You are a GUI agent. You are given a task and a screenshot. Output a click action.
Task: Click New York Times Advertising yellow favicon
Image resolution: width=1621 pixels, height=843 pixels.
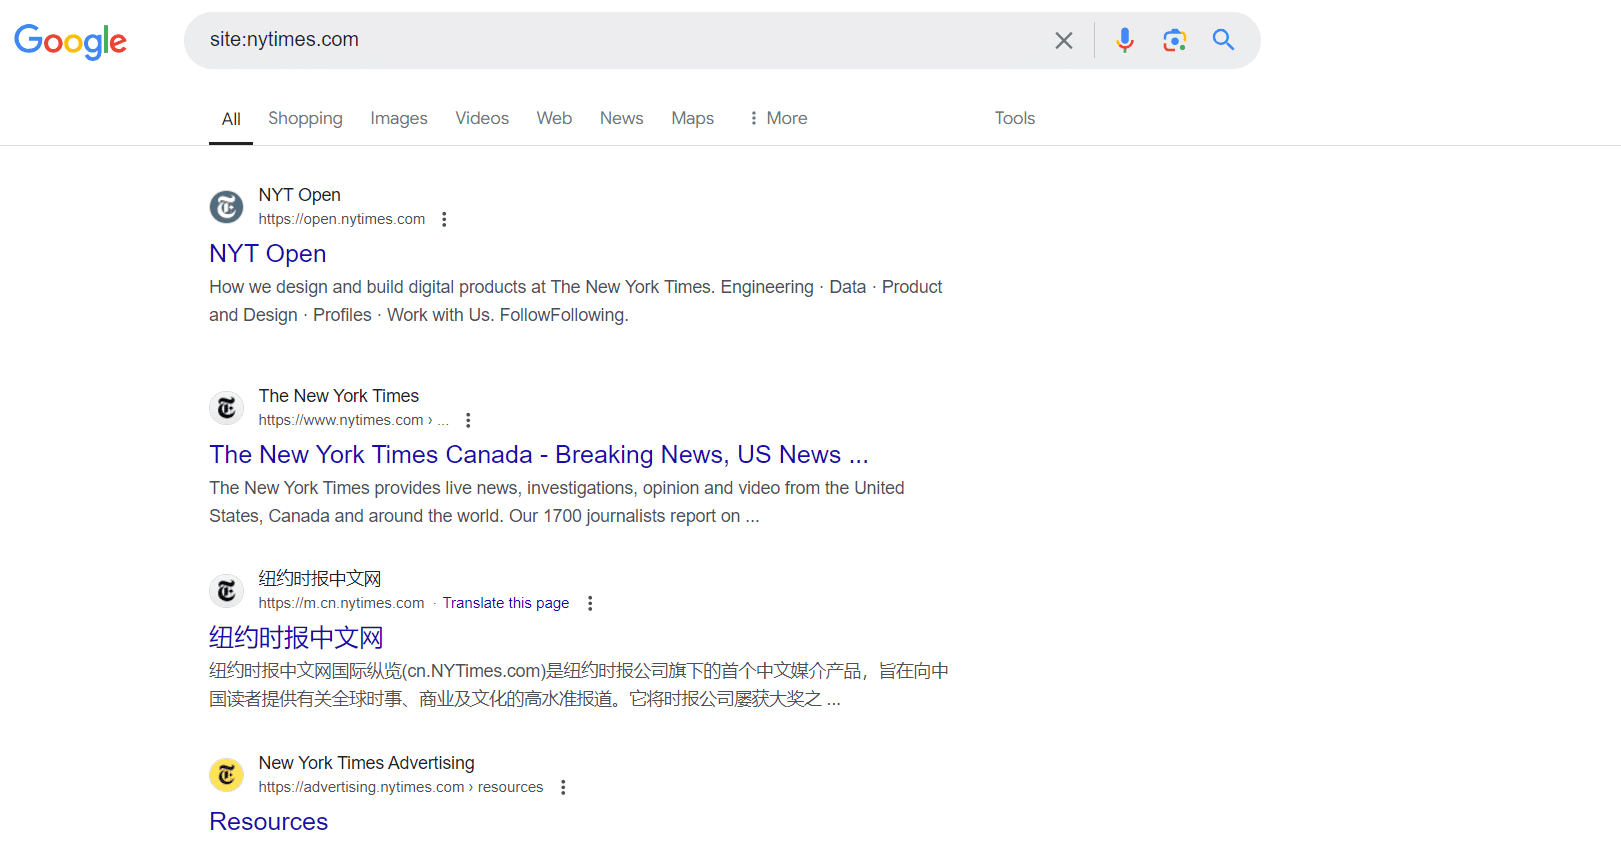226,775
